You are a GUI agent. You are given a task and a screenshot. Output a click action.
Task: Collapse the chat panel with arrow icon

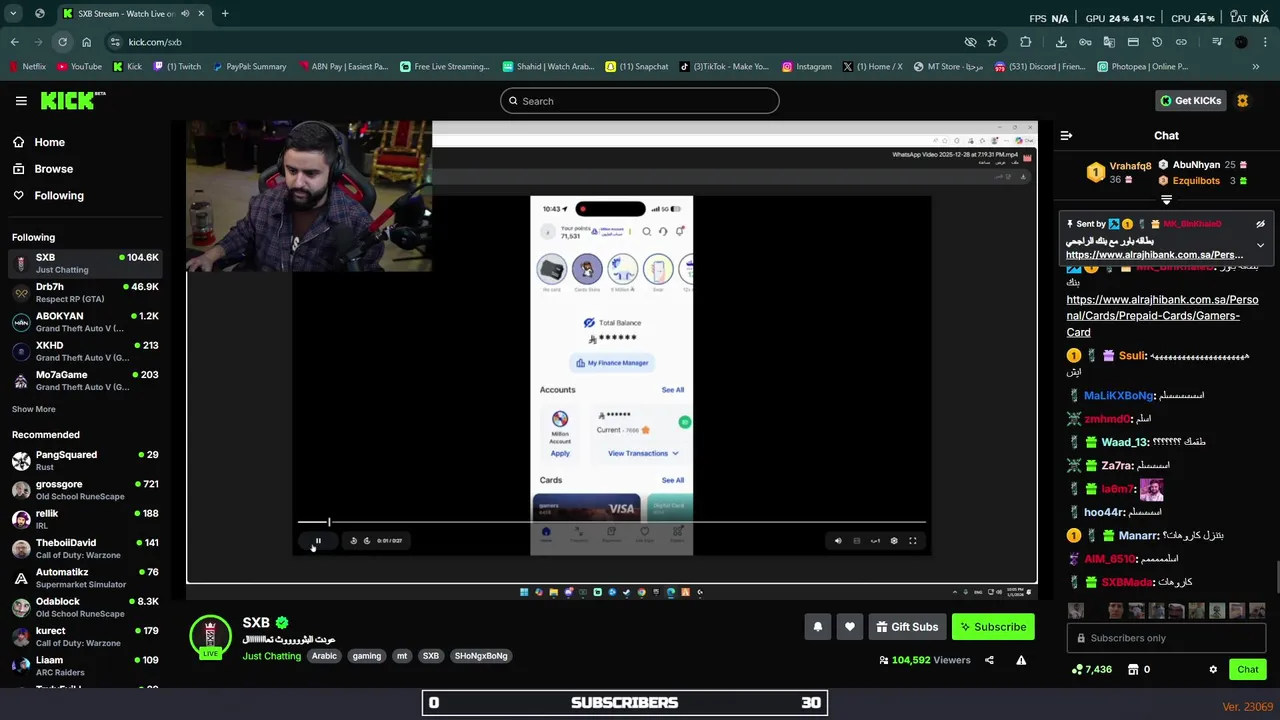(x=1066, y=135)
